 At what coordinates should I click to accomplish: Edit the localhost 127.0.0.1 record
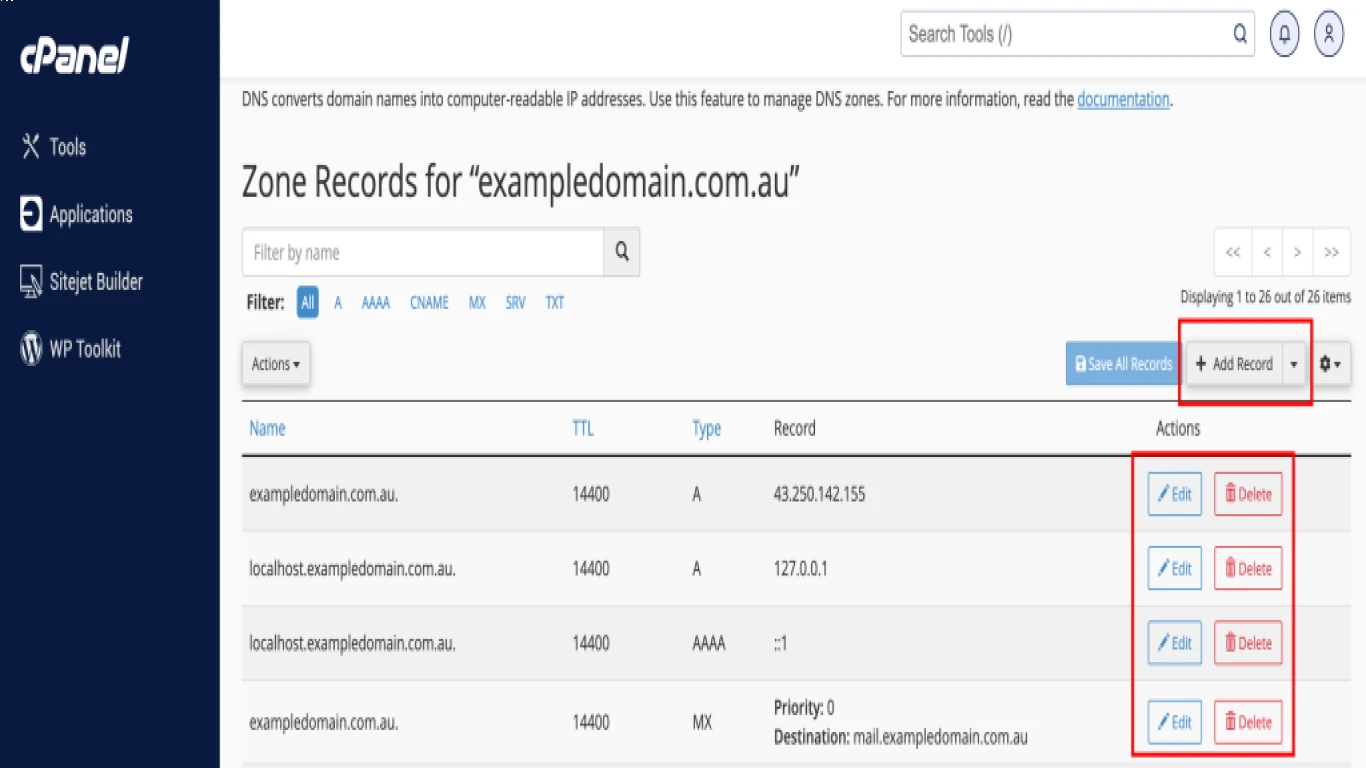click(x=1175, y=568)
